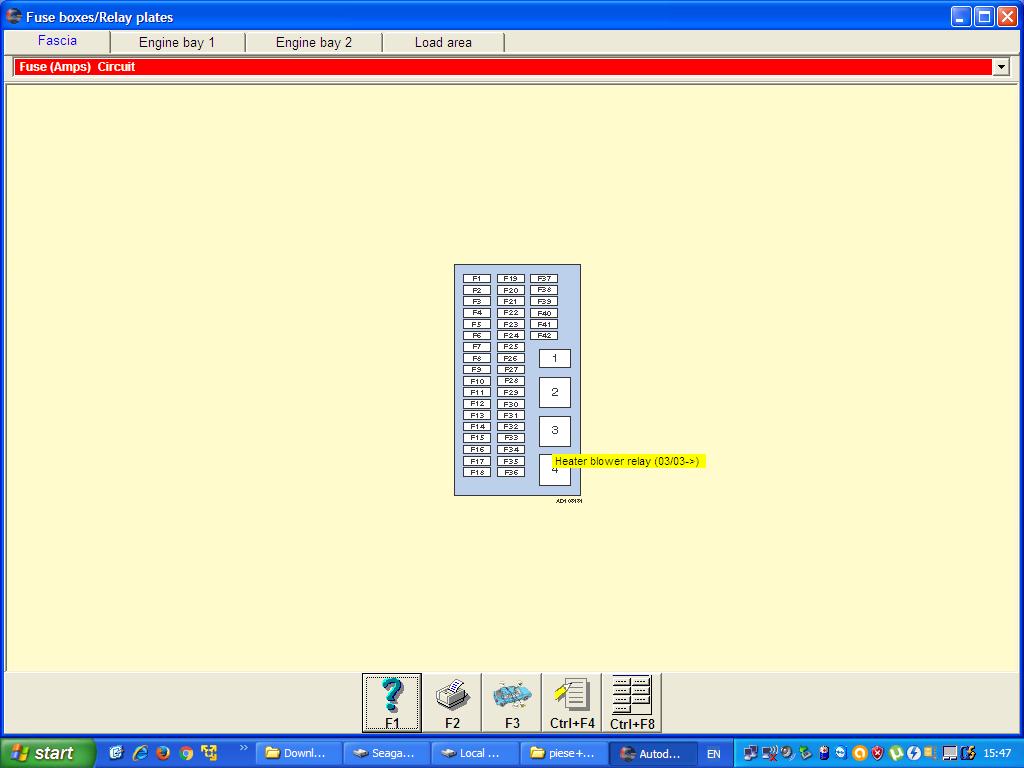1024x768 pixels.
Task: Open the Load area tab
Action: click(443, 42)
